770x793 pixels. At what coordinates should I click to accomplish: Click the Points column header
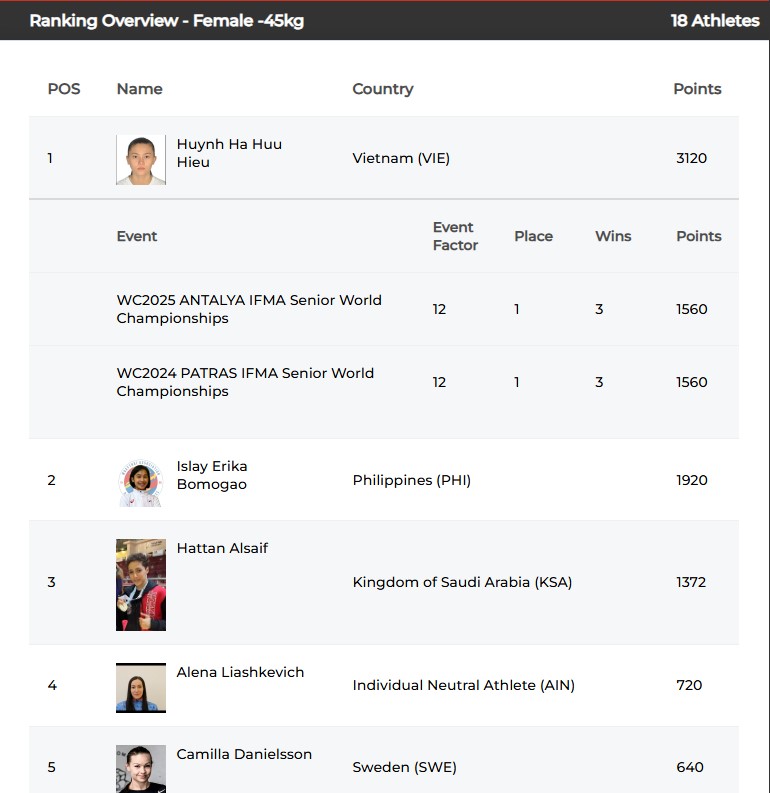tap(697, 89)
